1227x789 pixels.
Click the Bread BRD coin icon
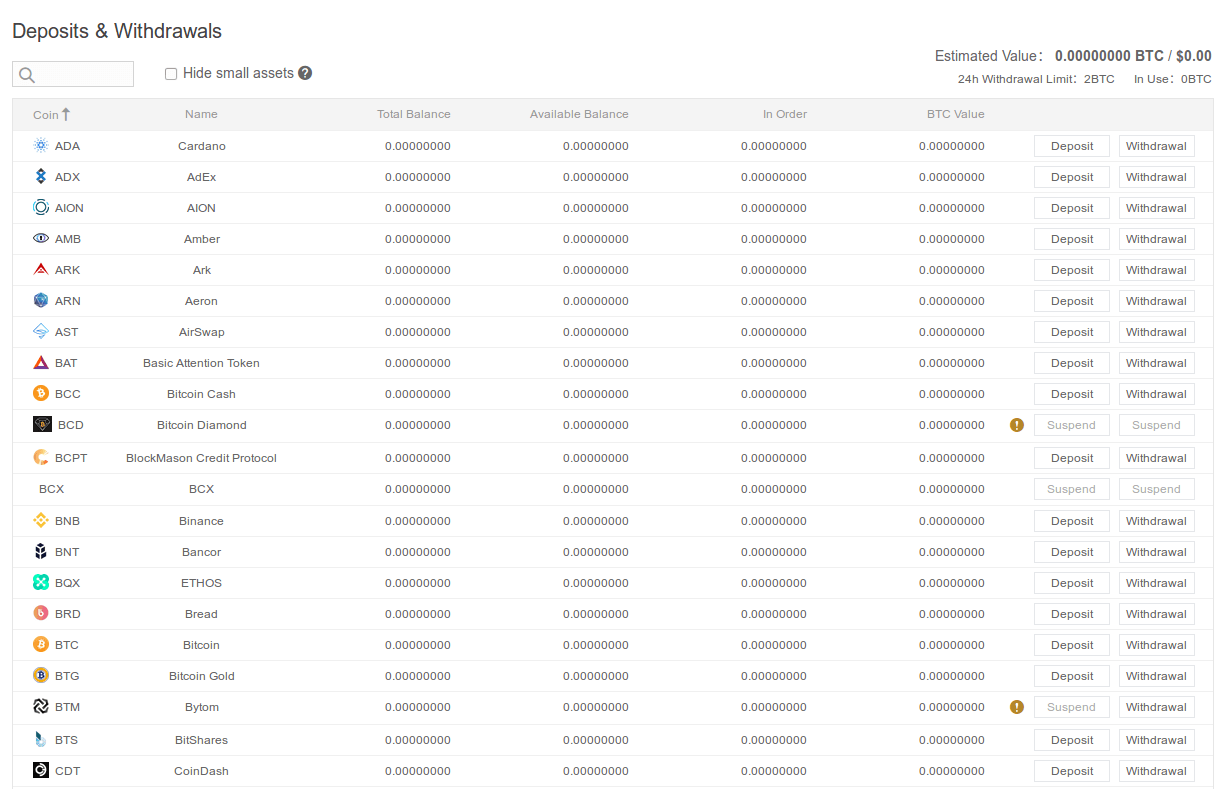click(41, 614)
